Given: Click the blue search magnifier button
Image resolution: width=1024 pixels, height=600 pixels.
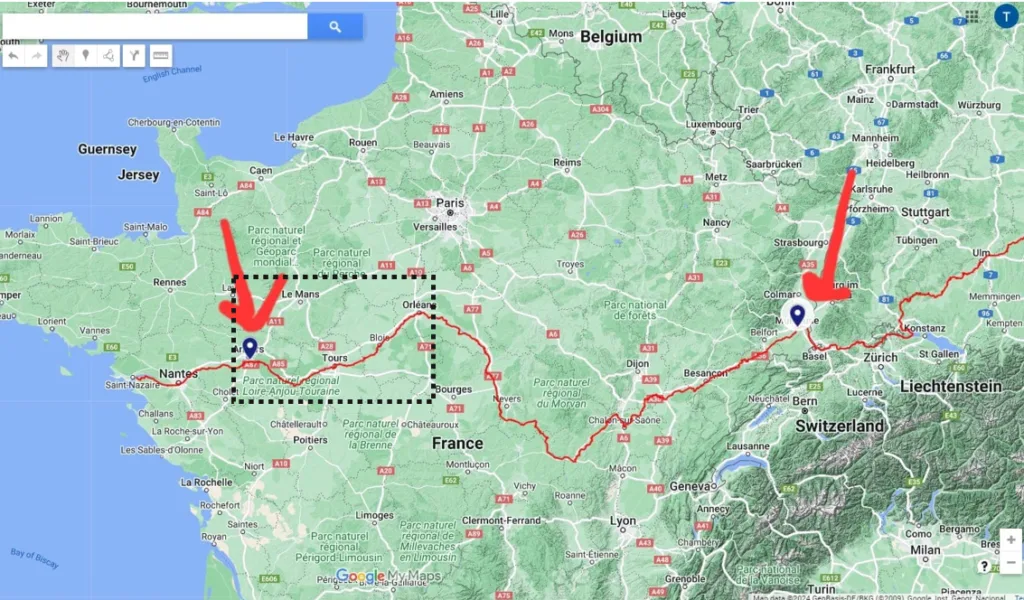Looking at the screenshot, I should click(335, 27).
